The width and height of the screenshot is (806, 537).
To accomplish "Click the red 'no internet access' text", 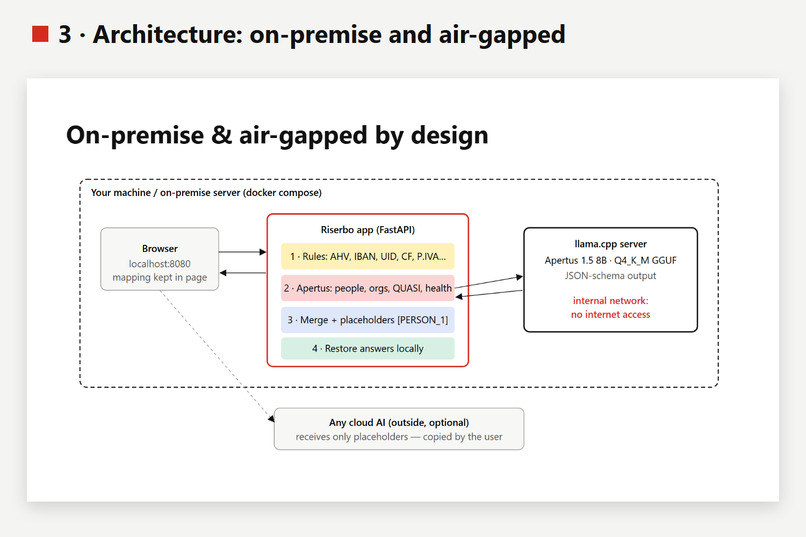I will 611,314.
